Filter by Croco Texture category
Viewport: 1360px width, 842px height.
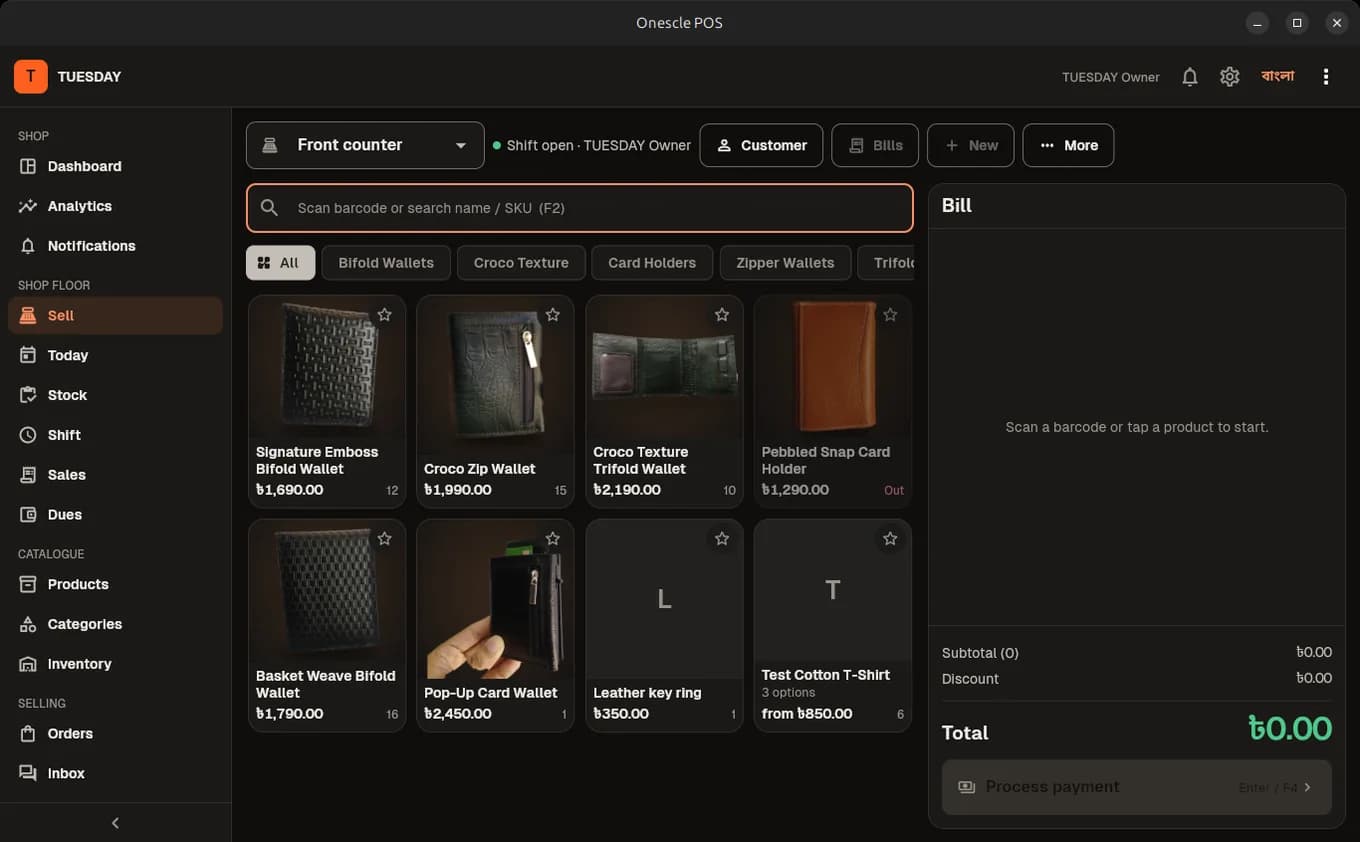(521, 263)
